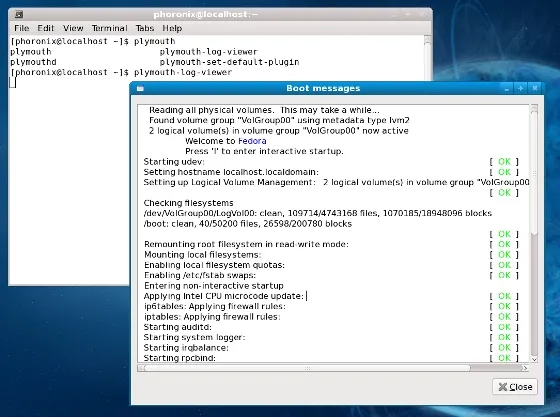Click 'iptables: Applying firewall rules:' line
This screenshot has width=560, height=417.
[x=212, y=317]
